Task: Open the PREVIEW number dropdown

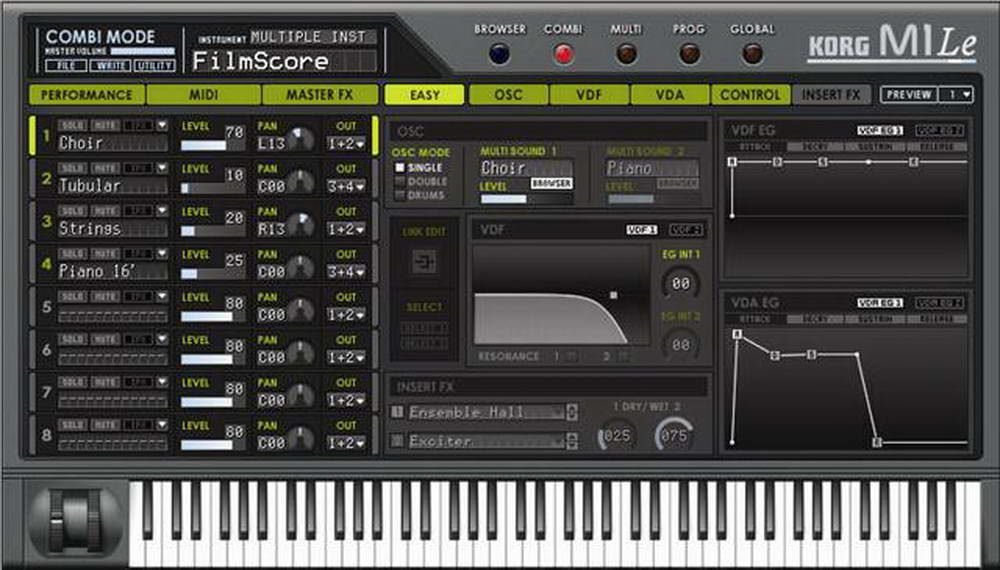Action: pyautogui.click(x=956, y=95)
